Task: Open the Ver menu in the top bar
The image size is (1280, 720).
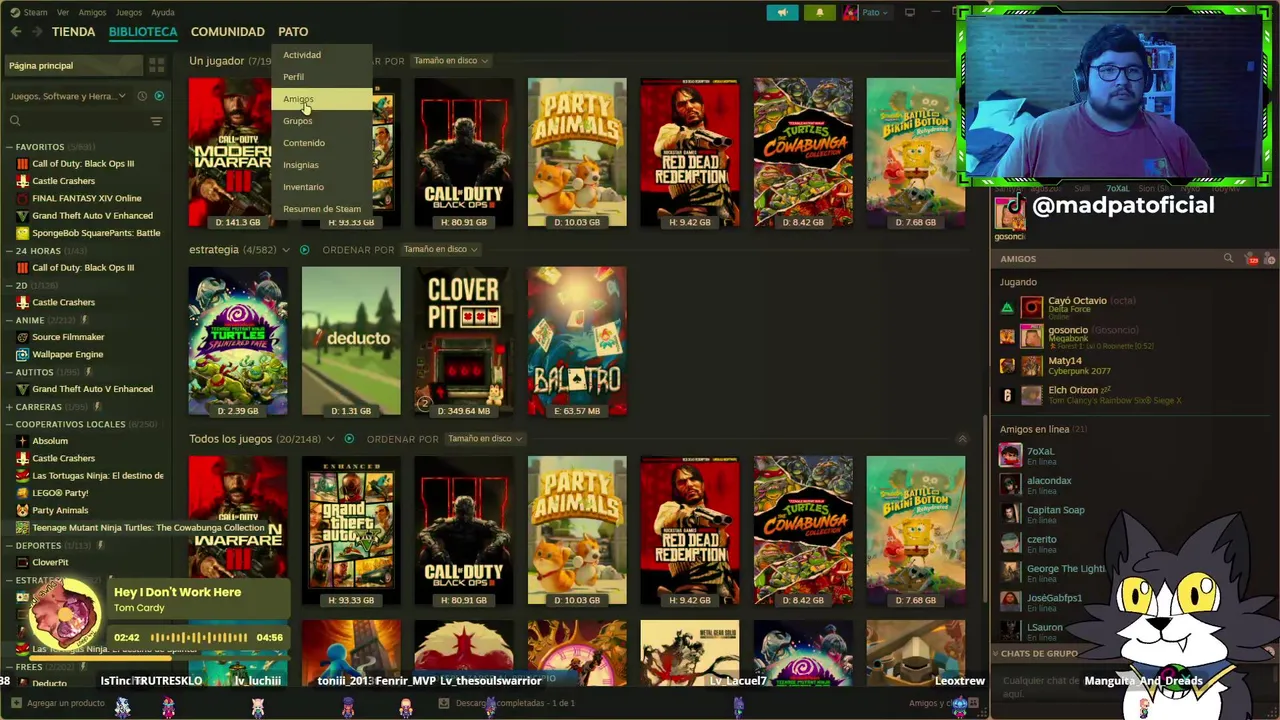Action: tap(63, 12)
